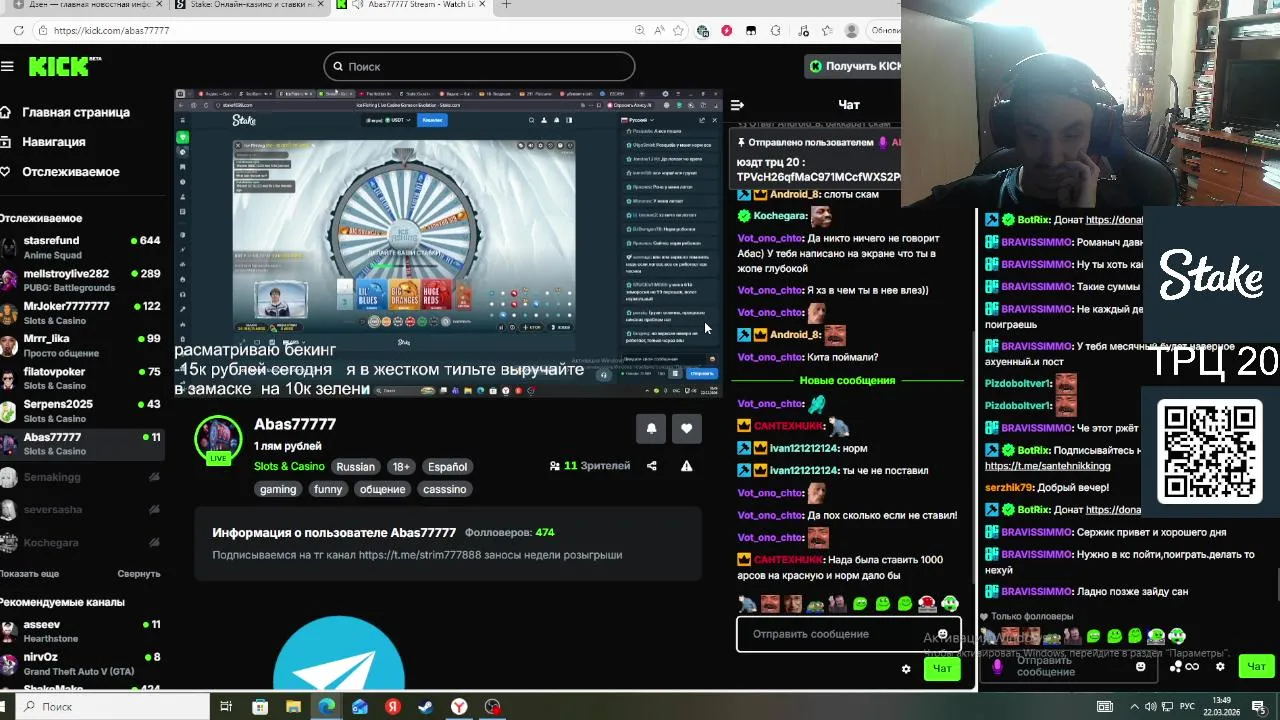The height and width of the screenshot is (720, 1280).
Task: Open Slots & Casino category link
Action: point(289,467)
